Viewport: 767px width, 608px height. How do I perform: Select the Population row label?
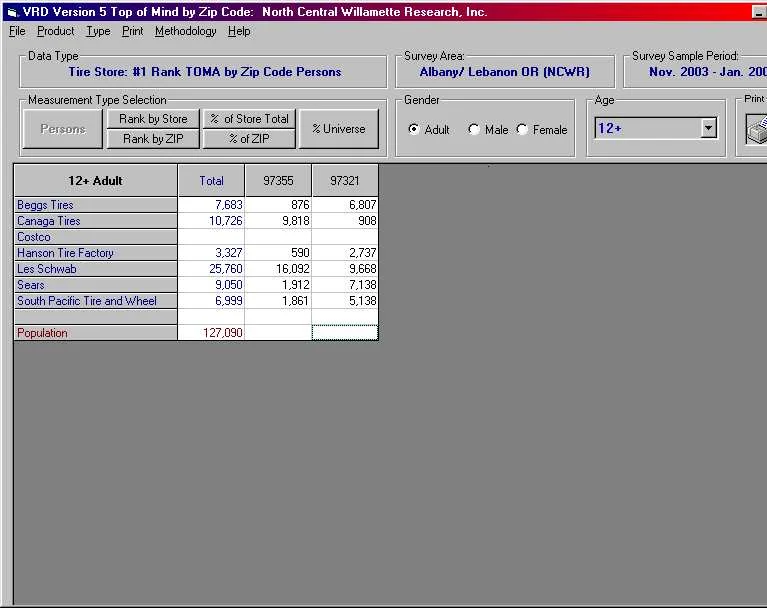(95, 333)
